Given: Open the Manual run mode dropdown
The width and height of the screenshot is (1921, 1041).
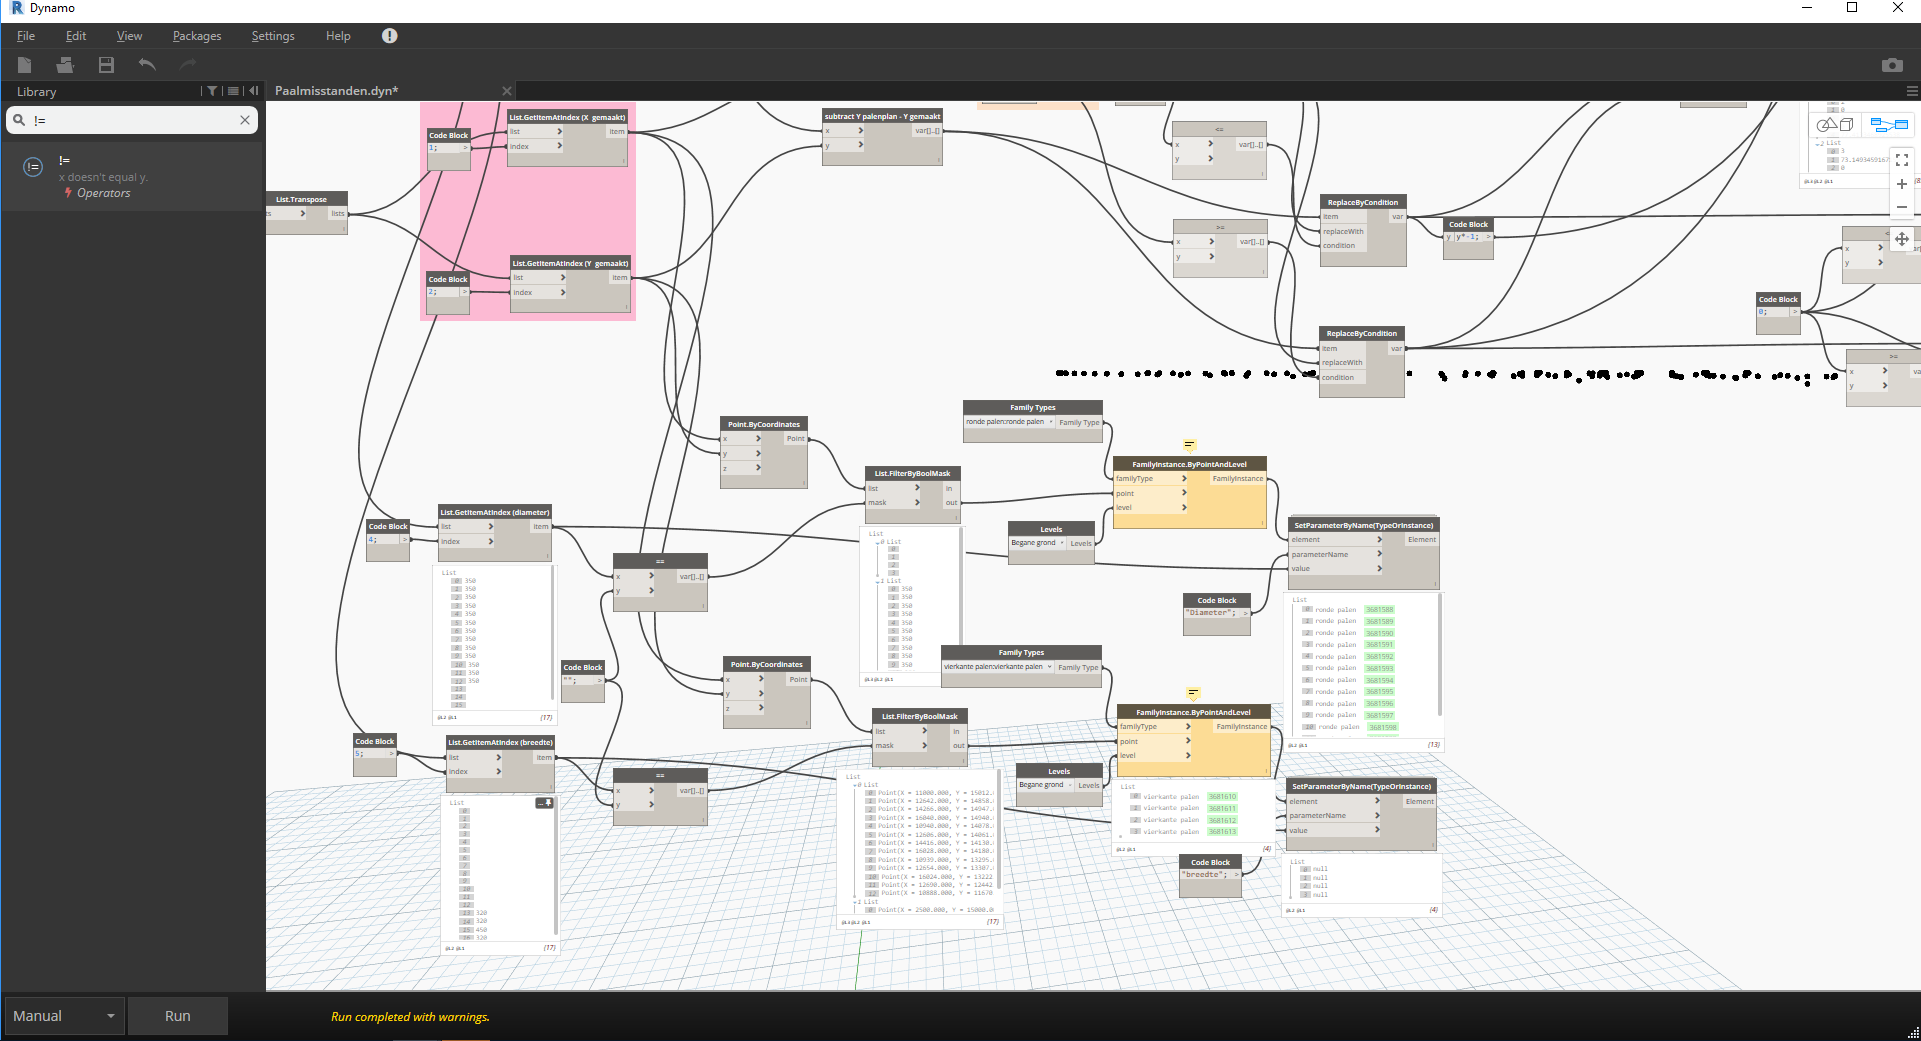Looking at the screenshot, I should pyautogui.click(x=64, y=1016).
